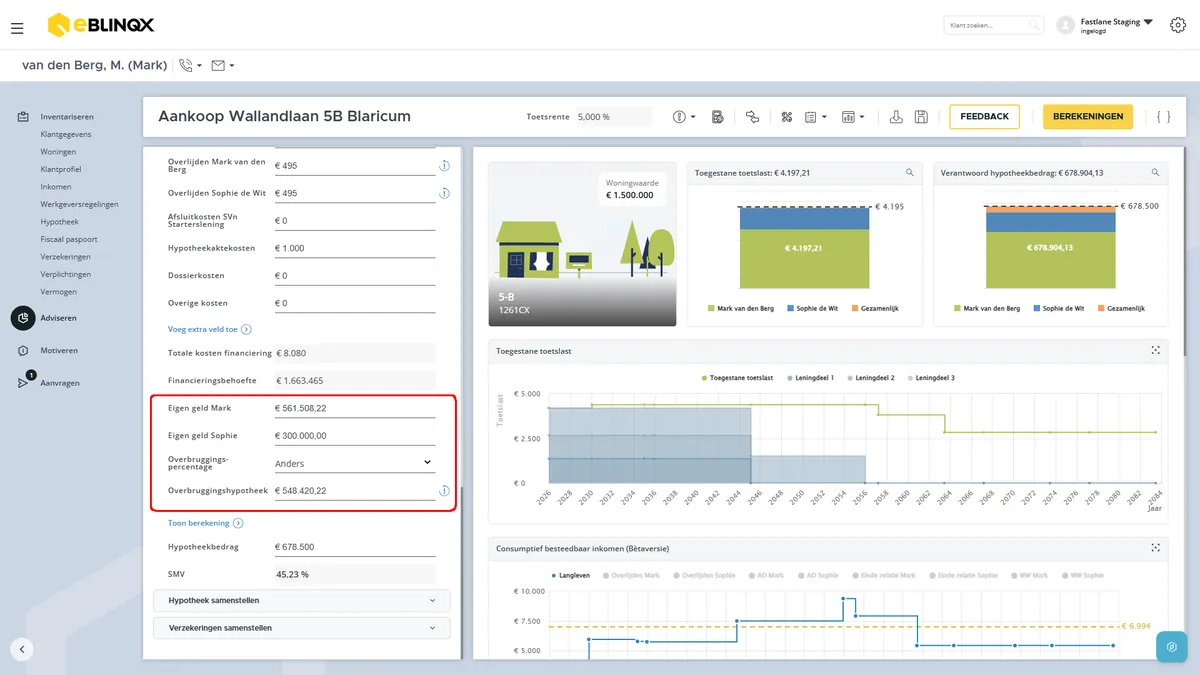1200x675 pixels.
Task: Open the list view dropdown in toolbar
Action: 816,117
